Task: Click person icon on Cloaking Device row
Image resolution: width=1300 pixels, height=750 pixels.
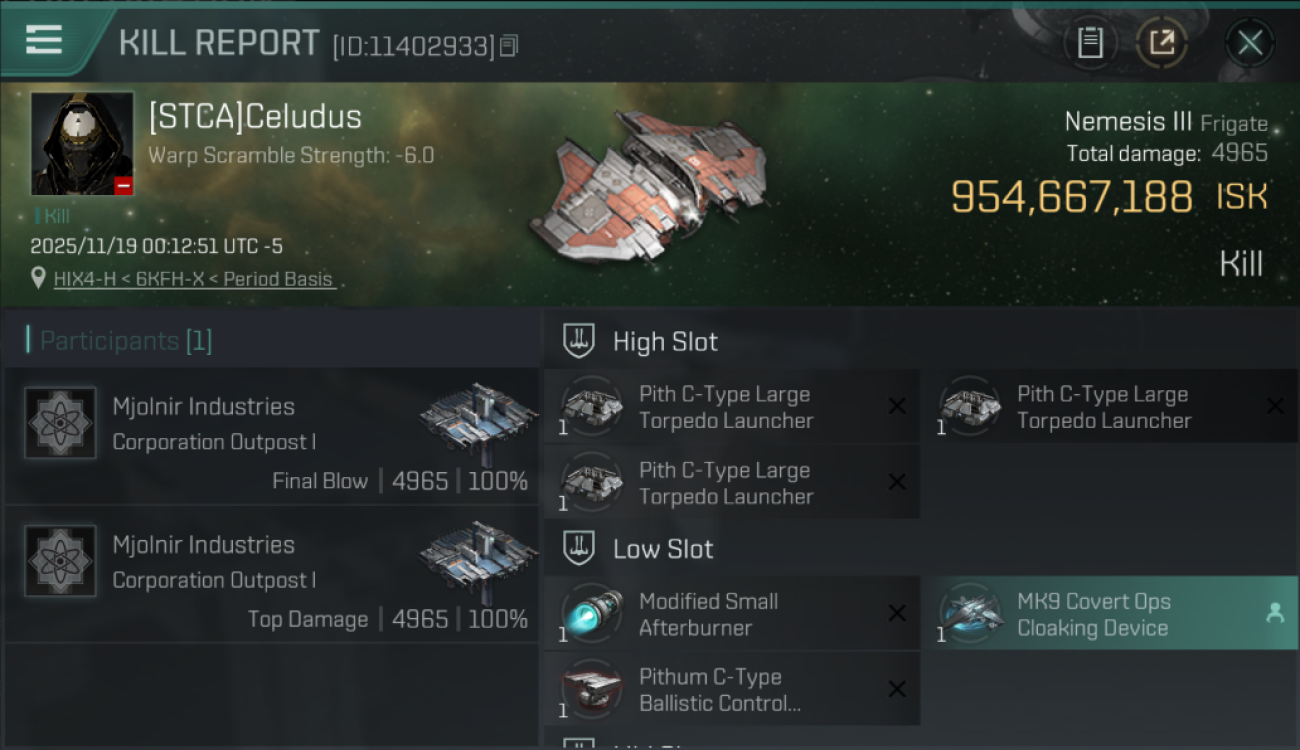Action: (1275, 614)
